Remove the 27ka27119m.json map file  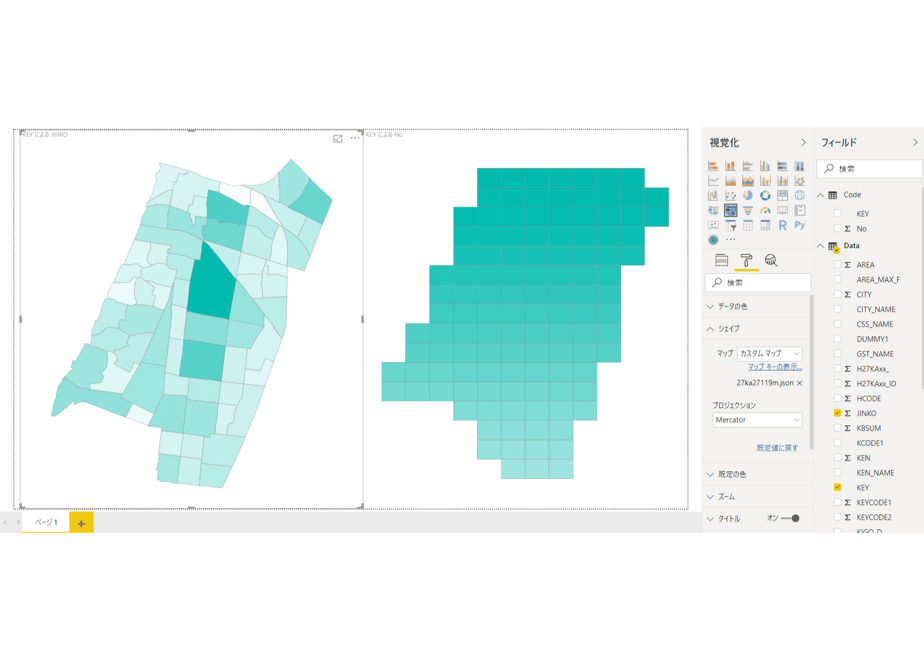coord(800,383)
